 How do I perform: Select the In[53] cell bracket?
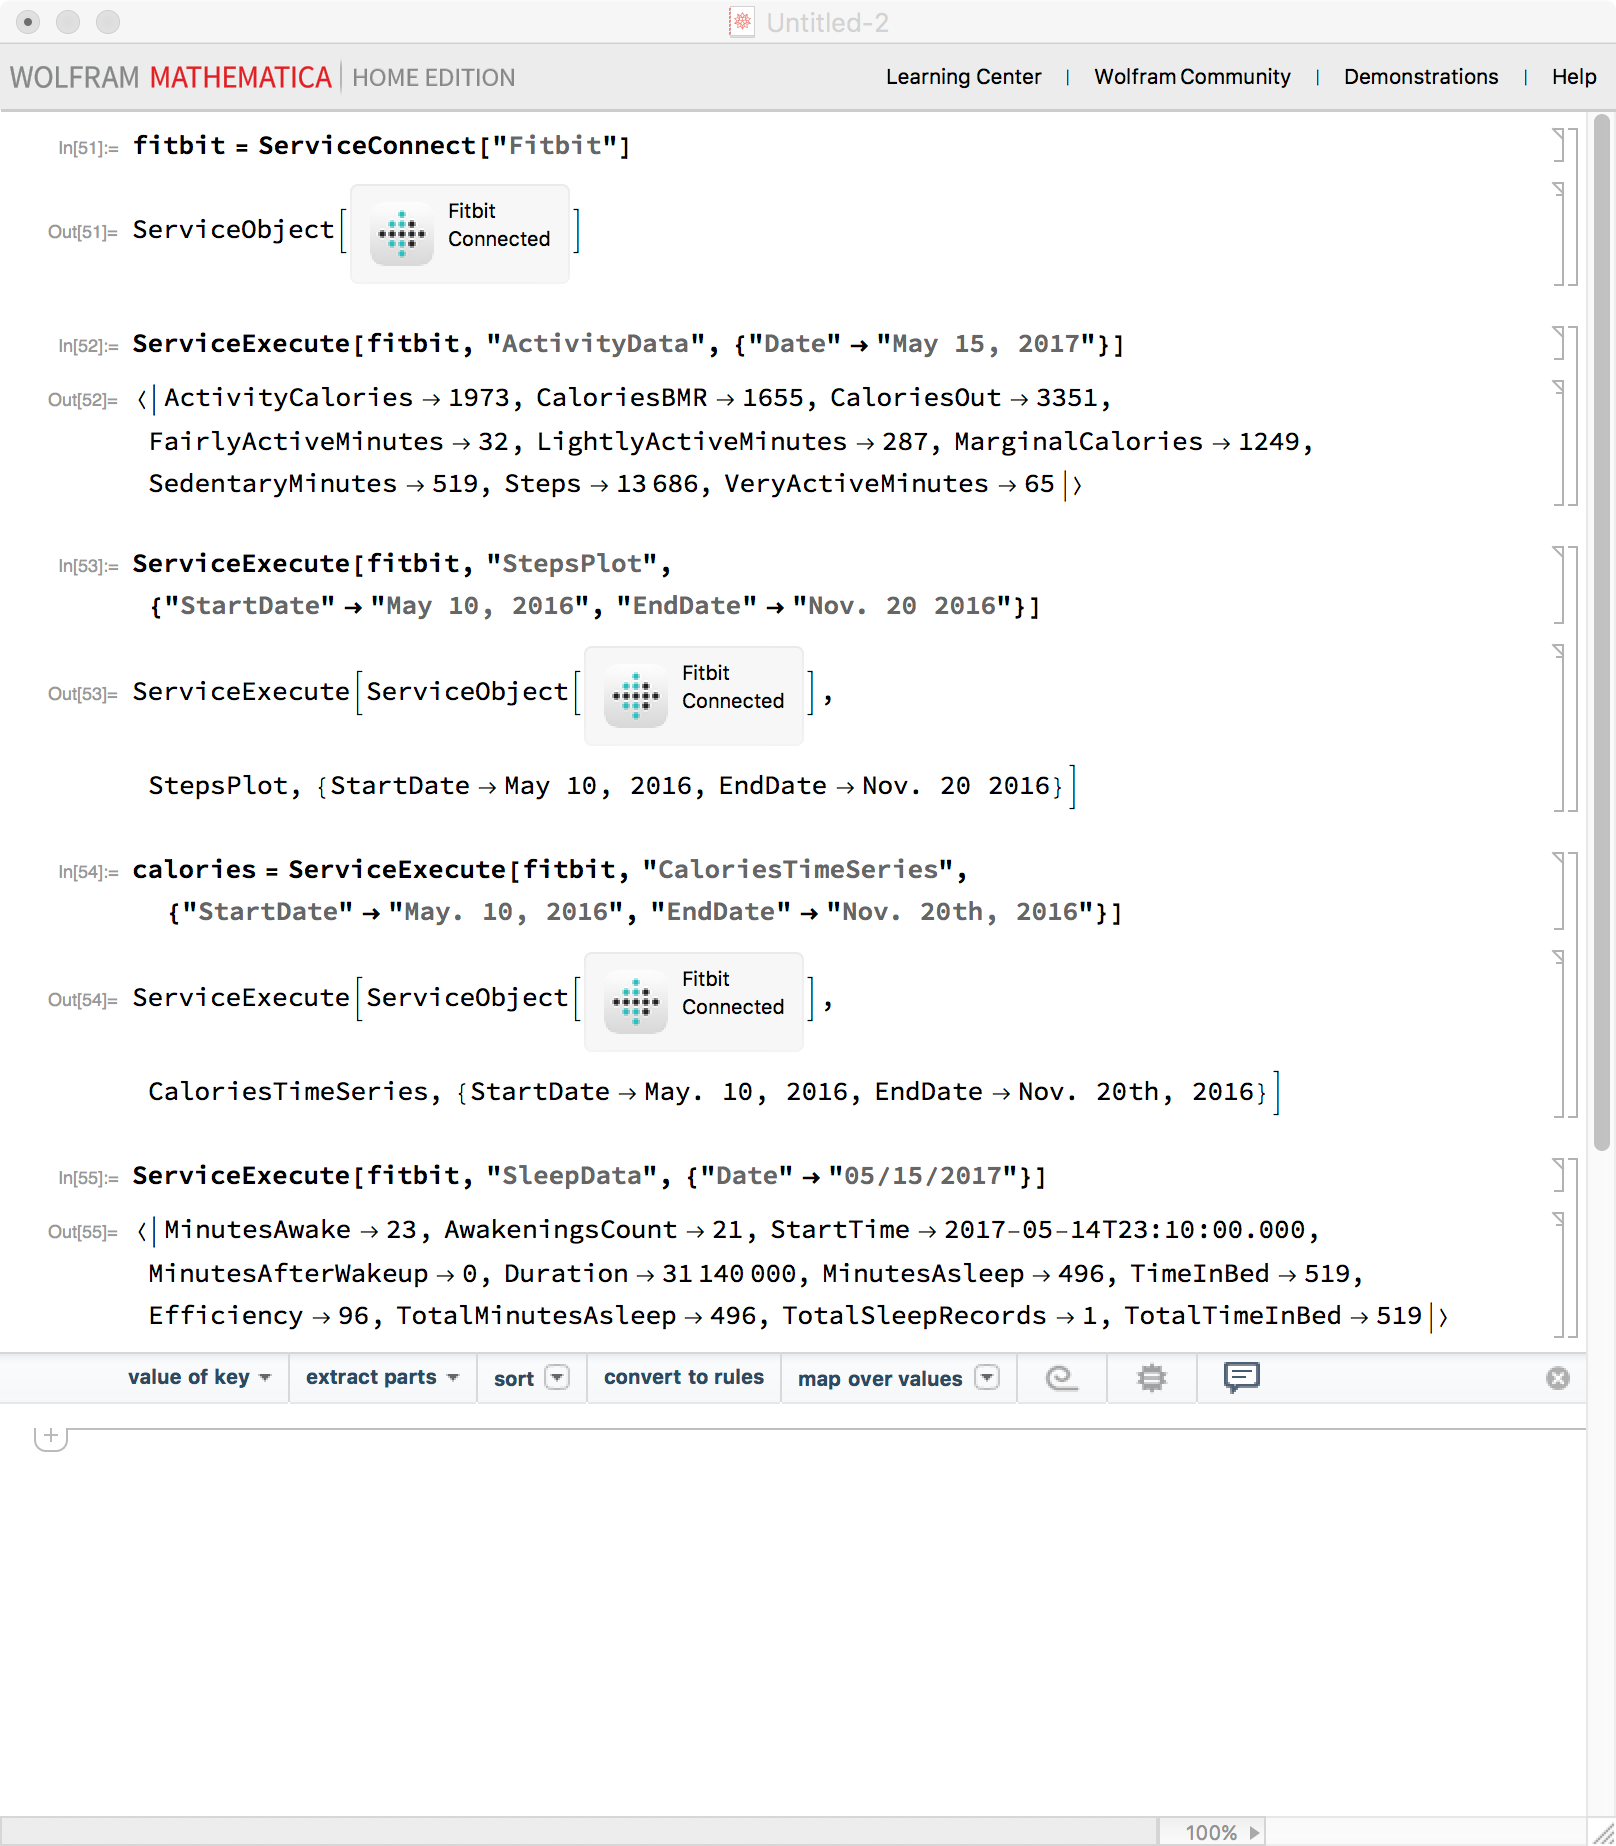[x=1558, y=585]
